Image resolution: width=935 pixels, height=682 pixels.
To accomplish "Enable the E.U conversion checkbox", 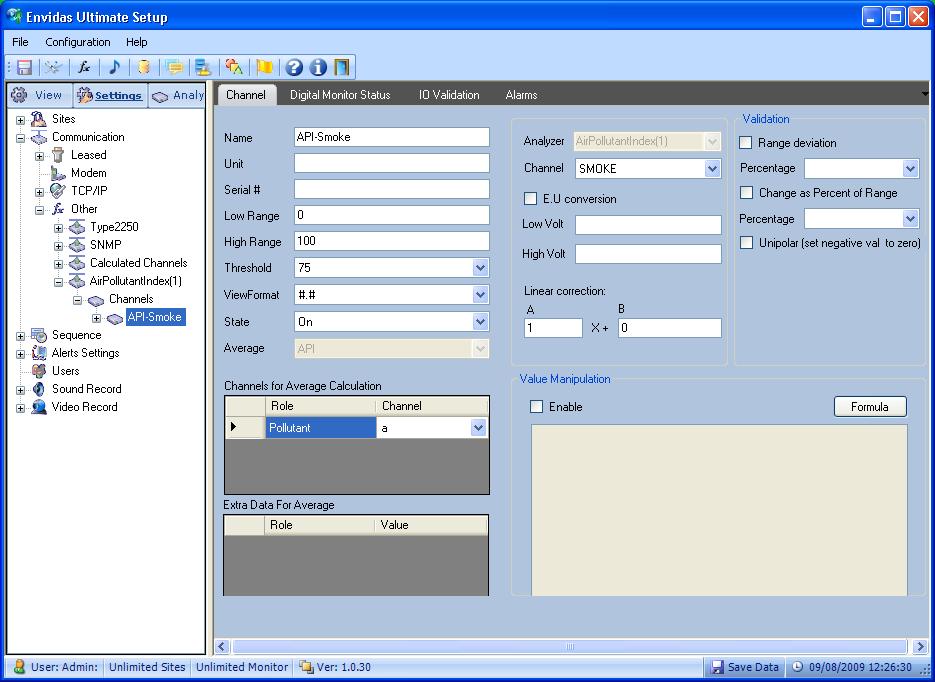I will (531, 199).
